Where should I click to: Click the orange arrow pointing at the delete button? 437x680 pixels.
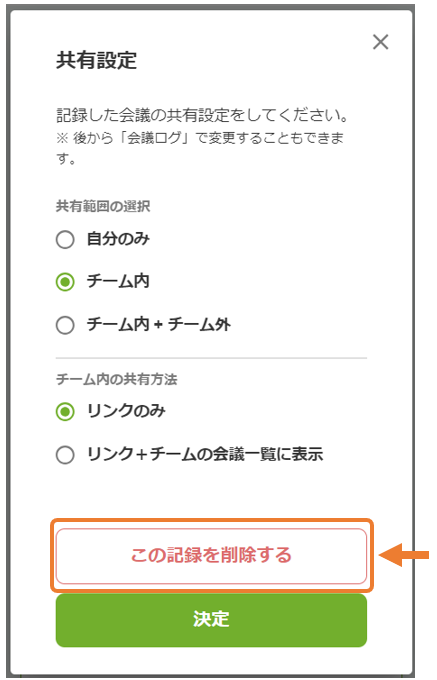pyautogui.click(x=404, y=555)
